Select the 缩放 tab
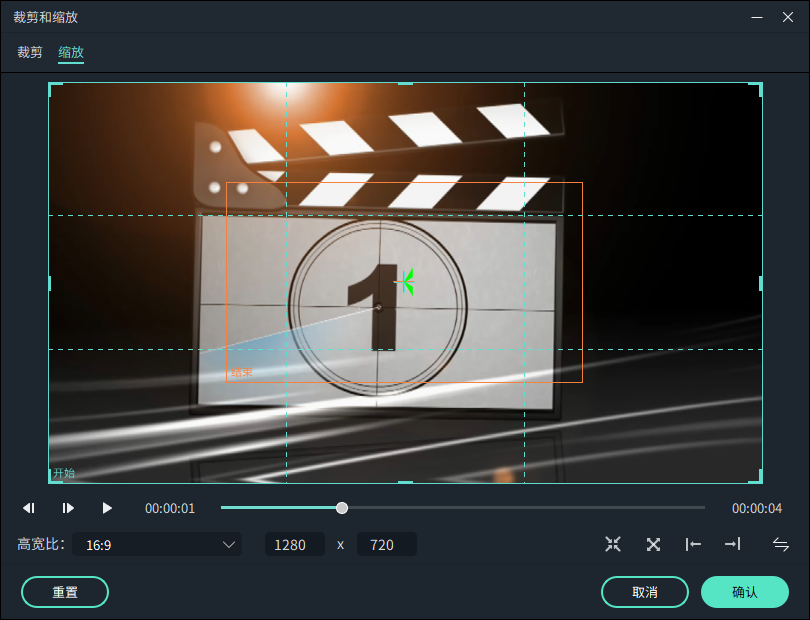This screenshot has height=620, width=810. click(71, 52)
